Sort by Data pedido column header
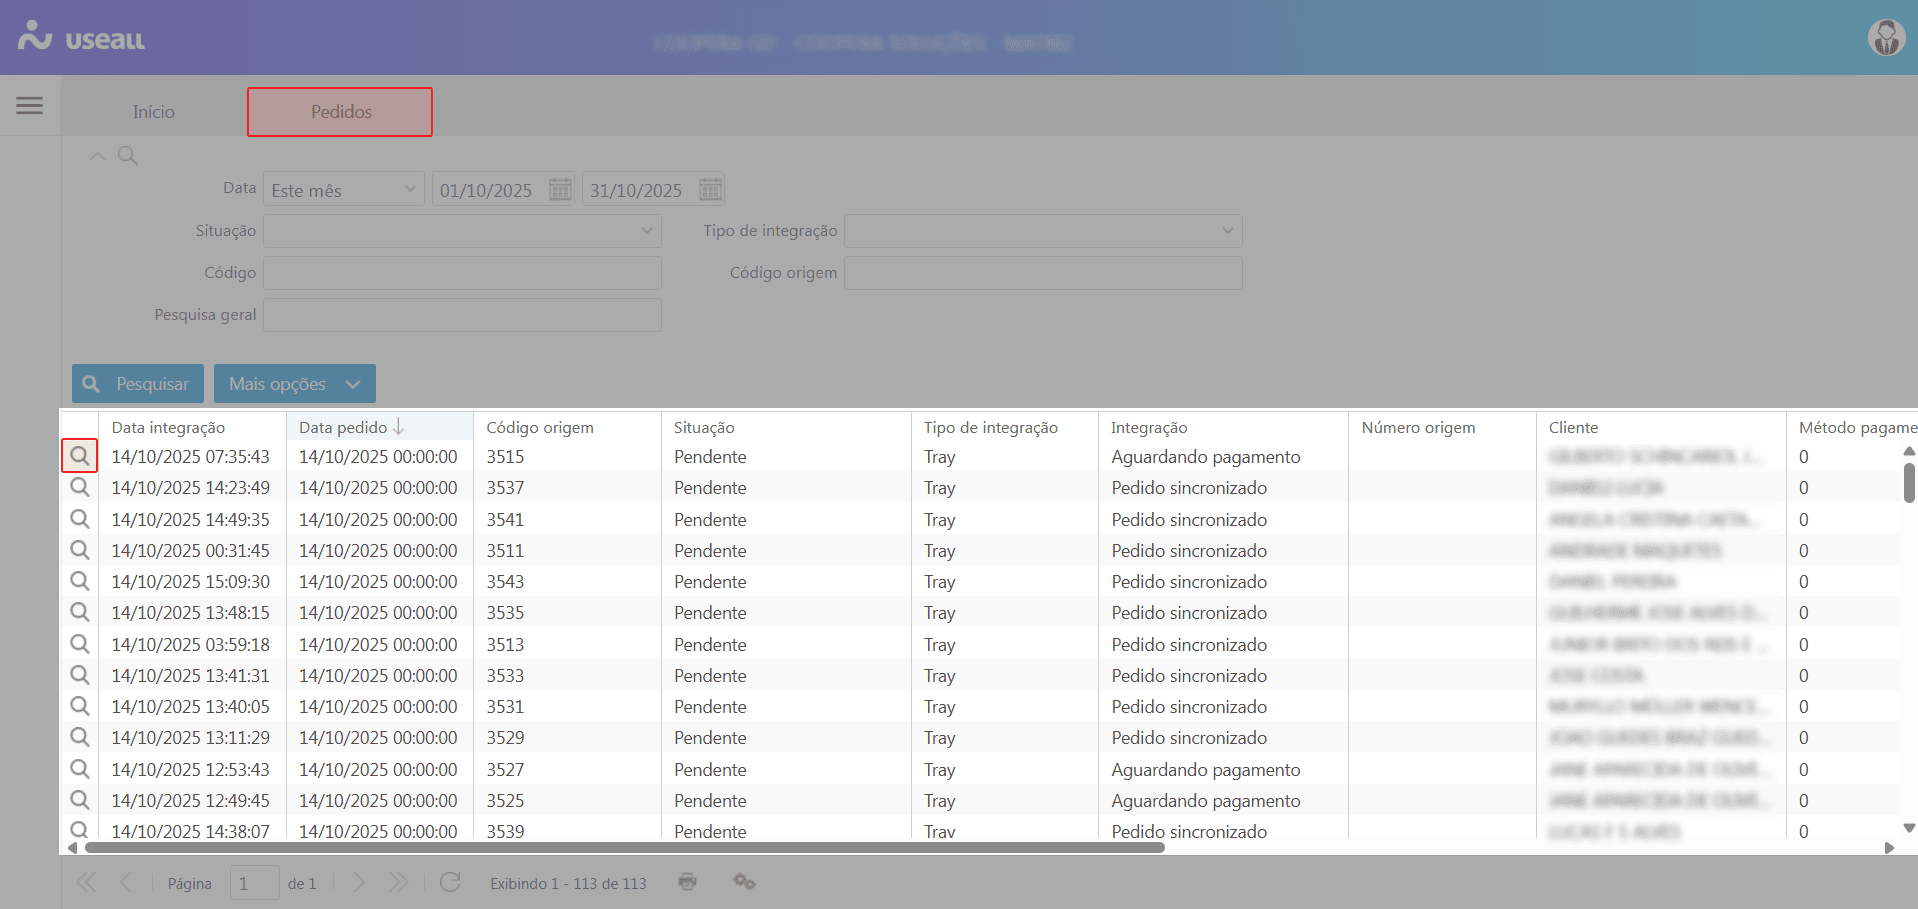 click(x=343, y=427)
